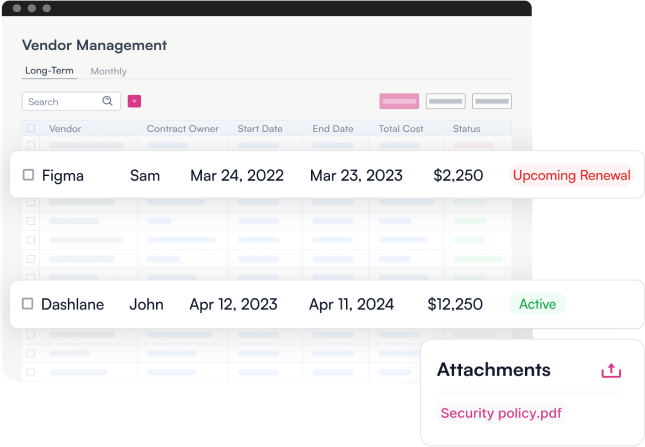
Task: Tick the Dashlane row checkbox
Action: [x=28, y=304]
